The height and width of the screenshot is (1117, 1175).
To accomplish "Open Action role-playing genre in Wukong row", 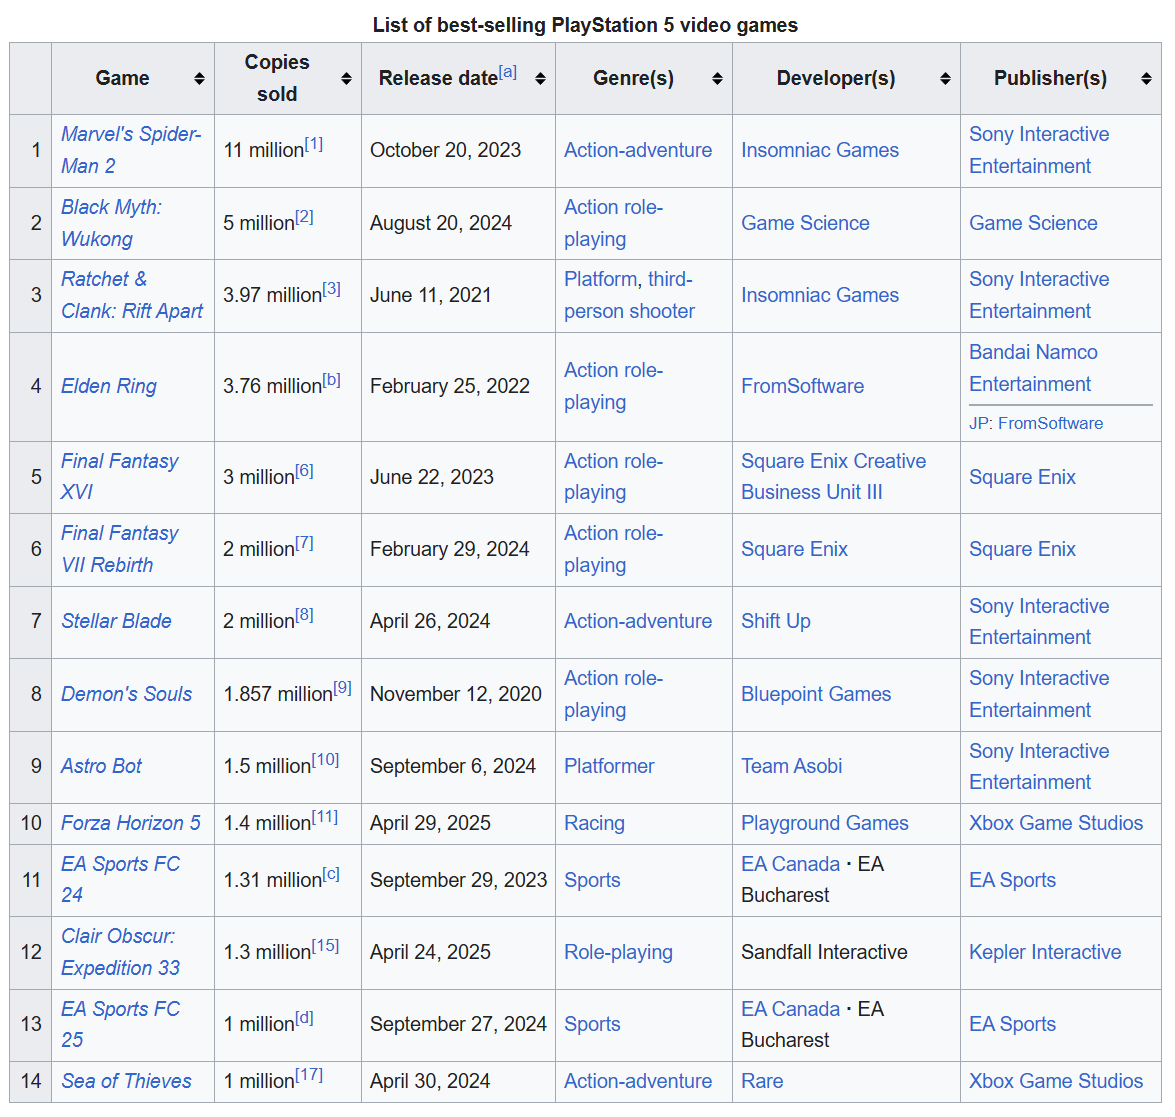I will coord(614,223).
